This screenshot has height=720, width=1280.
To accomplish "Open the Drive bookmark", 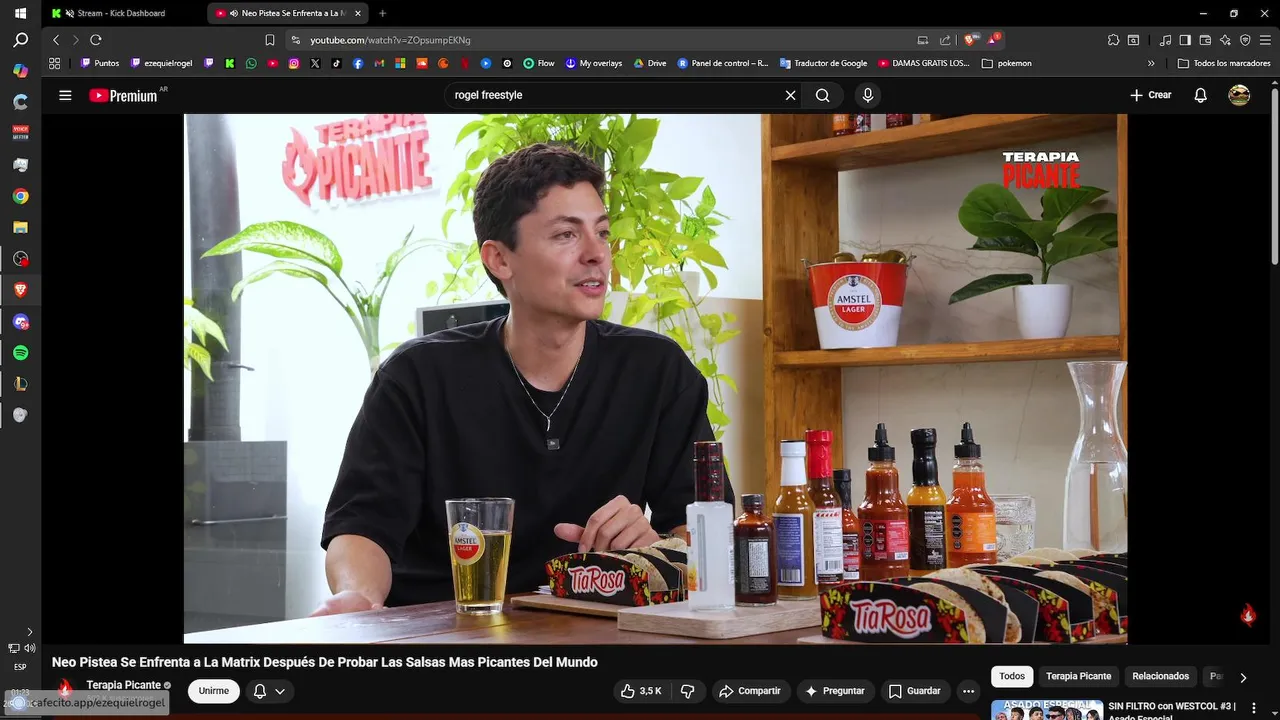I will [x=650, y=63].
